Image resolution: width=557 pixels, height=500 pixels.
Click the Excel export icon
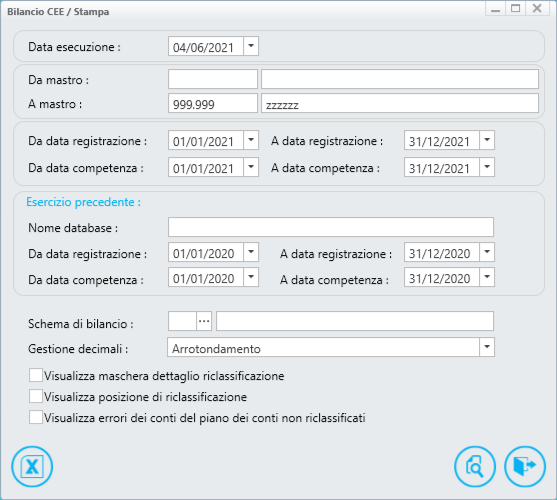pos(32,466)
